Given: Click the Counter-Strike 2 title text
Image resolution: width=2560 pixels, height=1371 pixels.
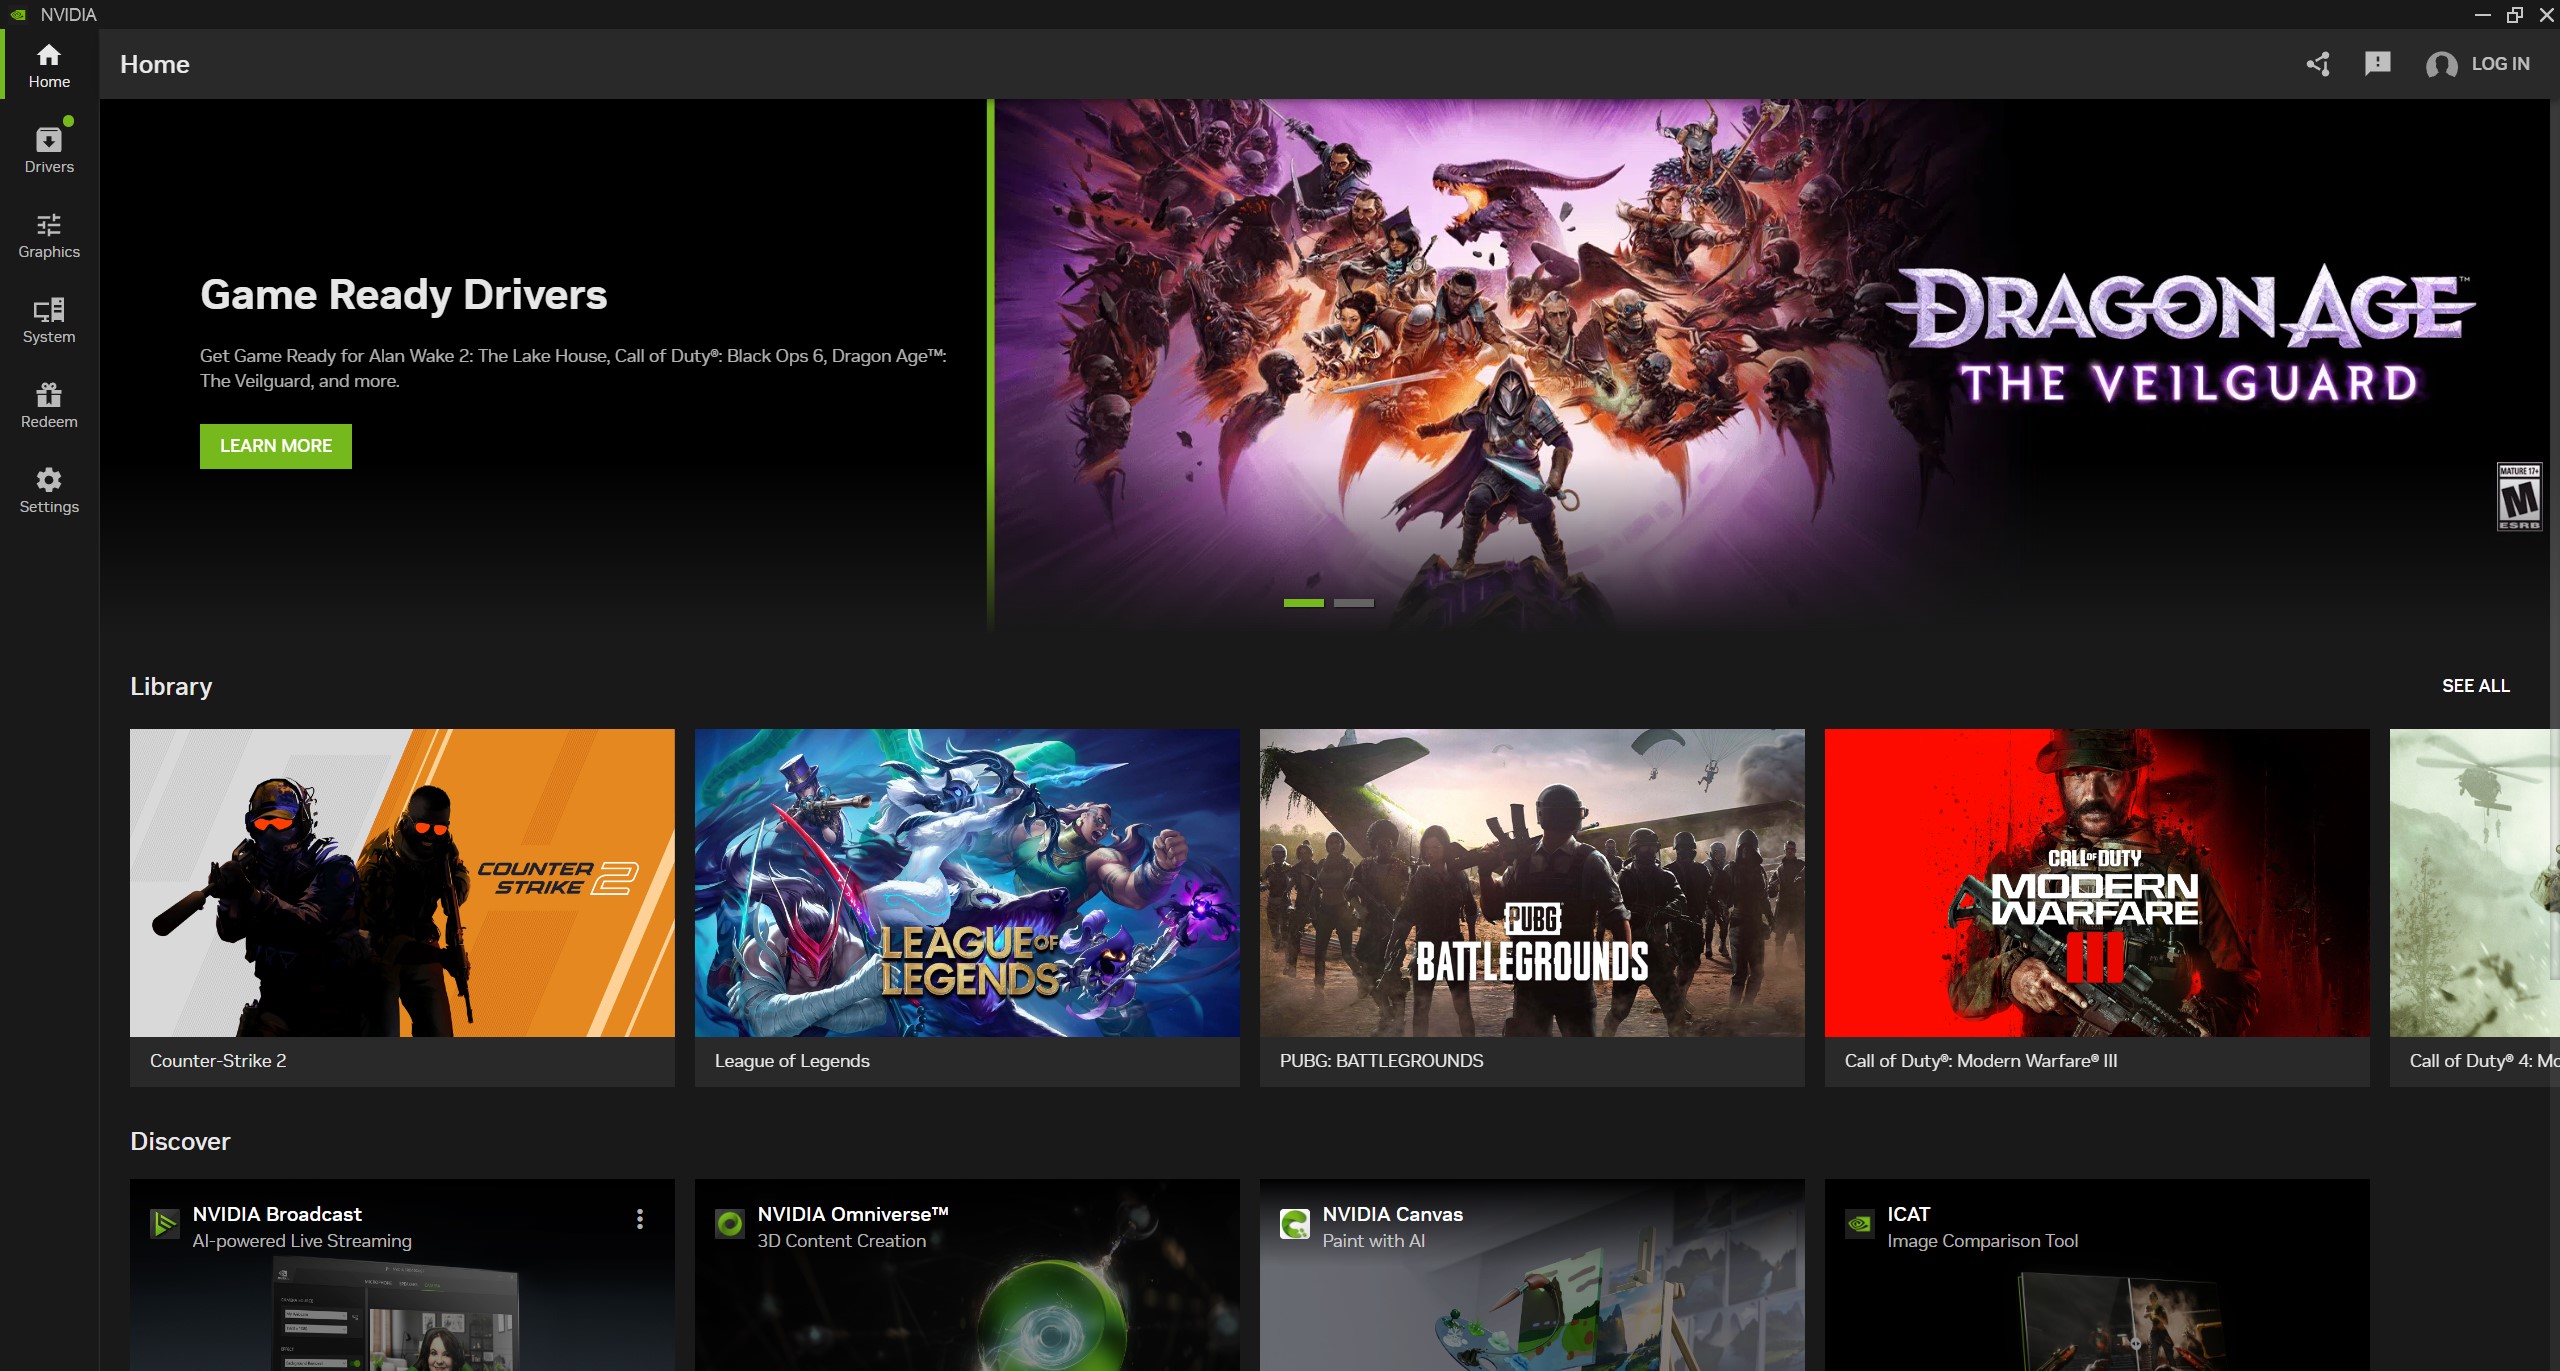Looking at the screenshot, I should click(218, 1061).
